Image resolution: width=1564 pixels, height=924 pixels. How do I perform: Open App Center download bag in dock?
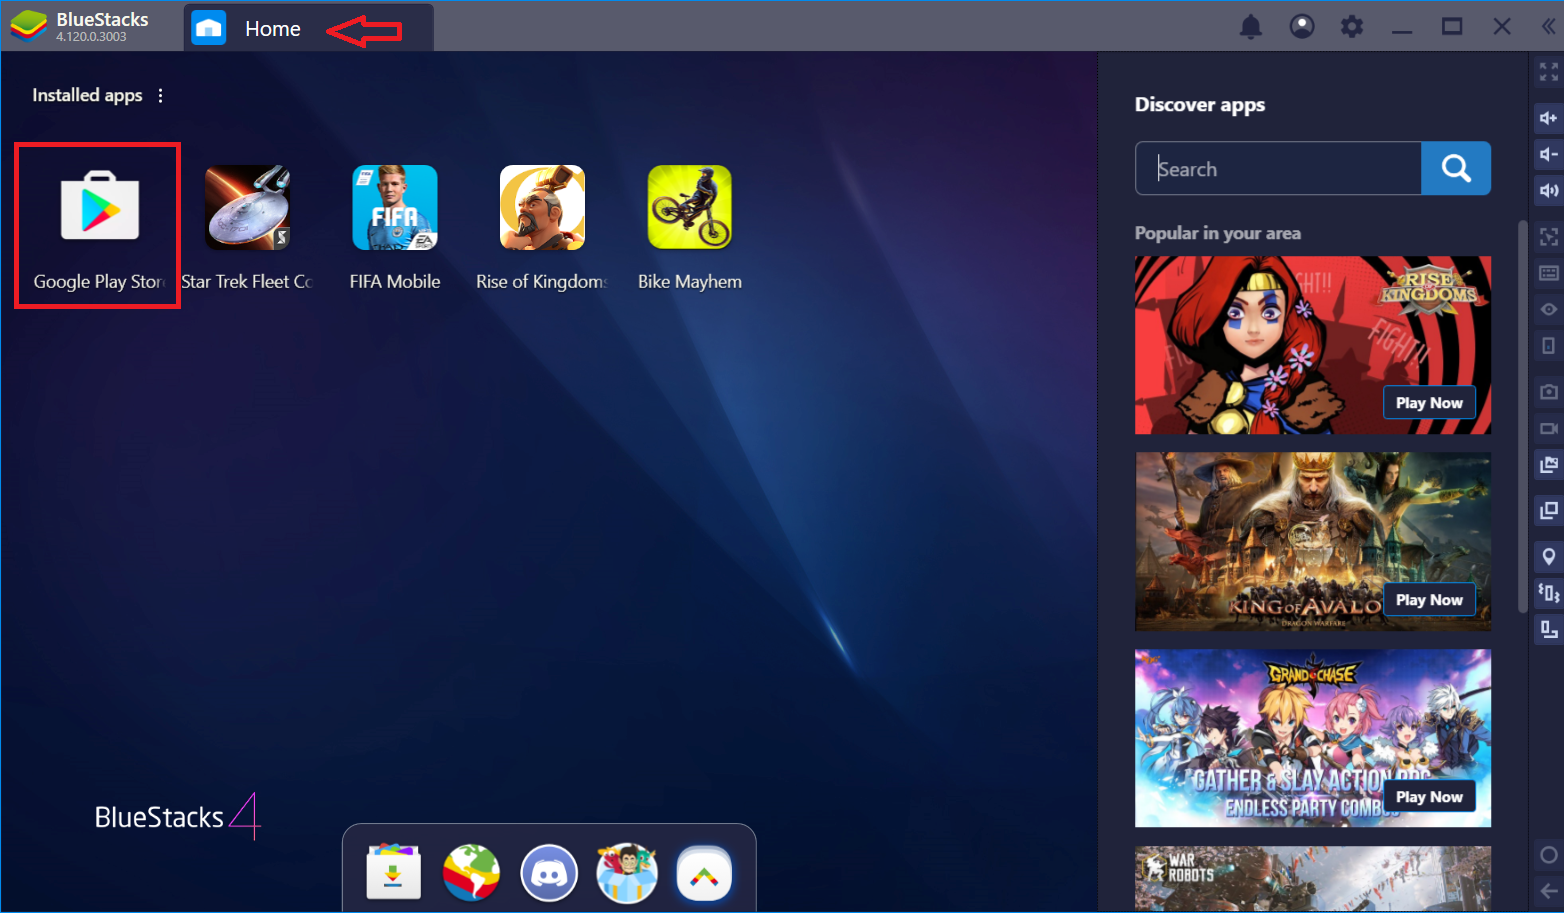click(393, 871)
